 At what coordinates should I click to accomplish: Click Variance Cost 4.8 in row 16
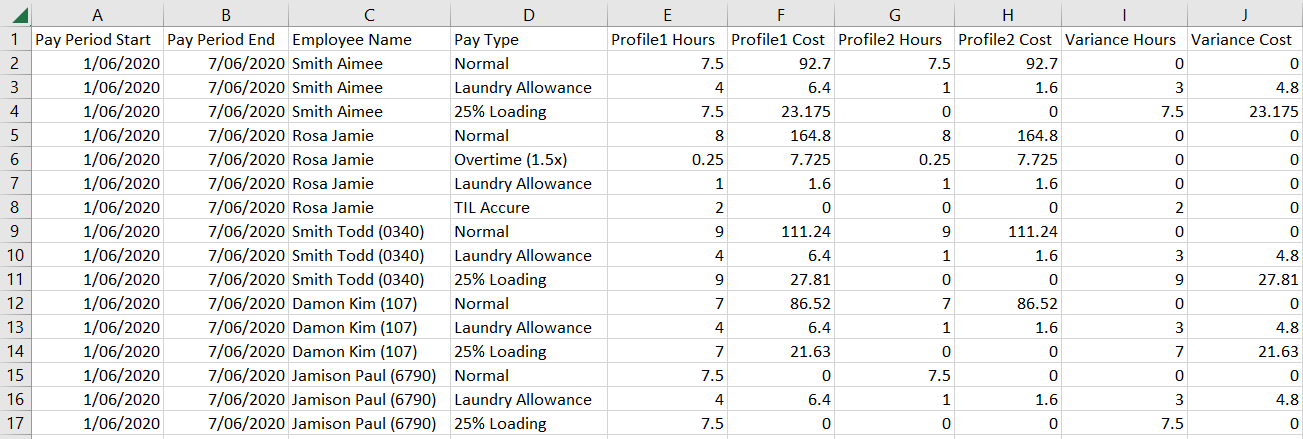[x=1244, y=400]
